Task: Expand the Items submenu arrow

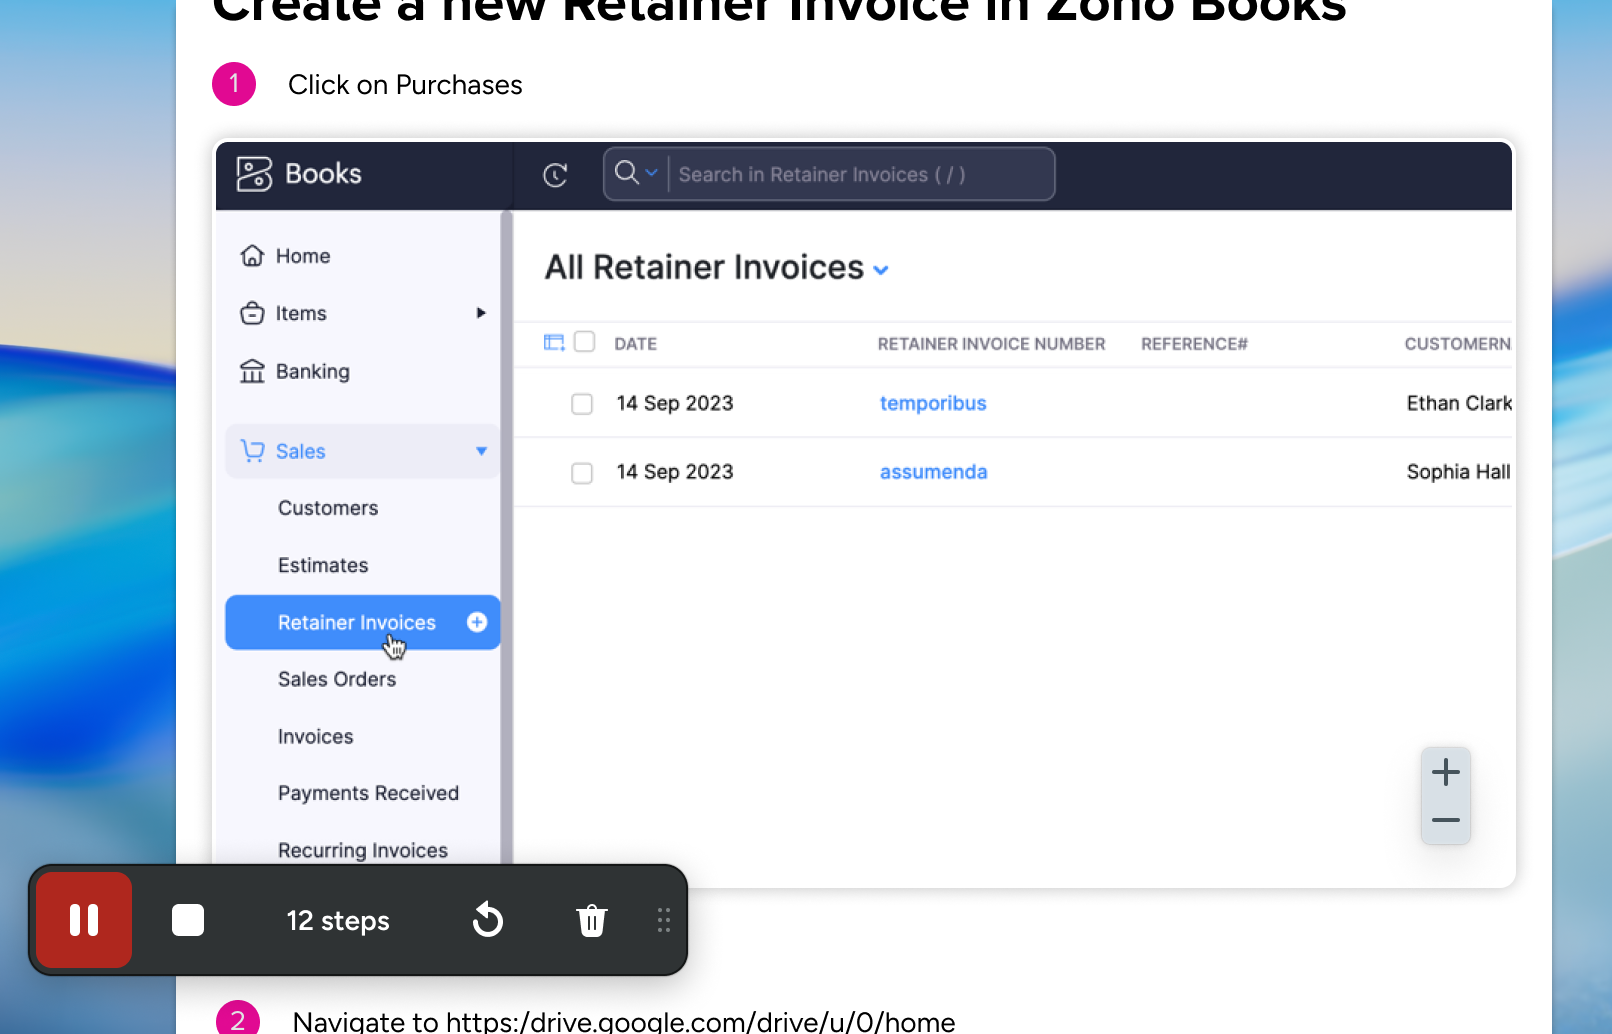Action: (x=481, y=313)
